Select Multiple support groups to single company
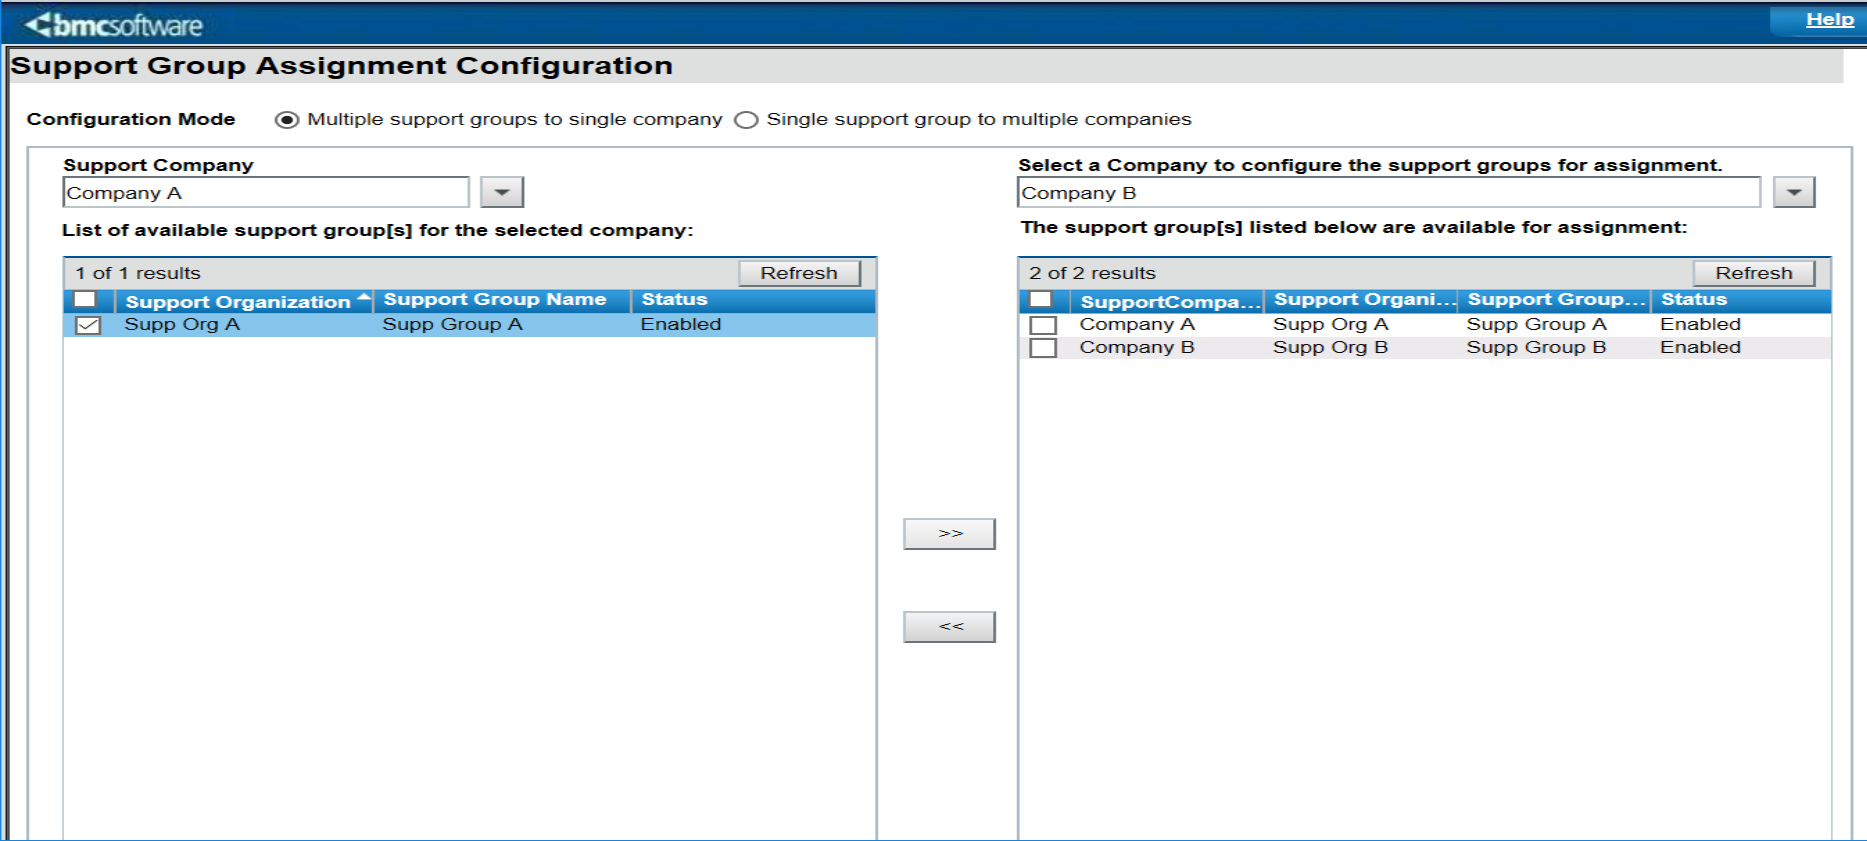This screenshot has height=841, width=1867. tap(287, 120)
